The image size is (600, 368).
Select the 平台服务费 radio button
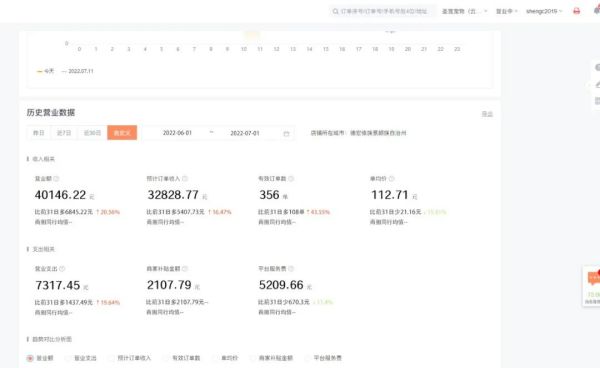(x=307, y=358)
